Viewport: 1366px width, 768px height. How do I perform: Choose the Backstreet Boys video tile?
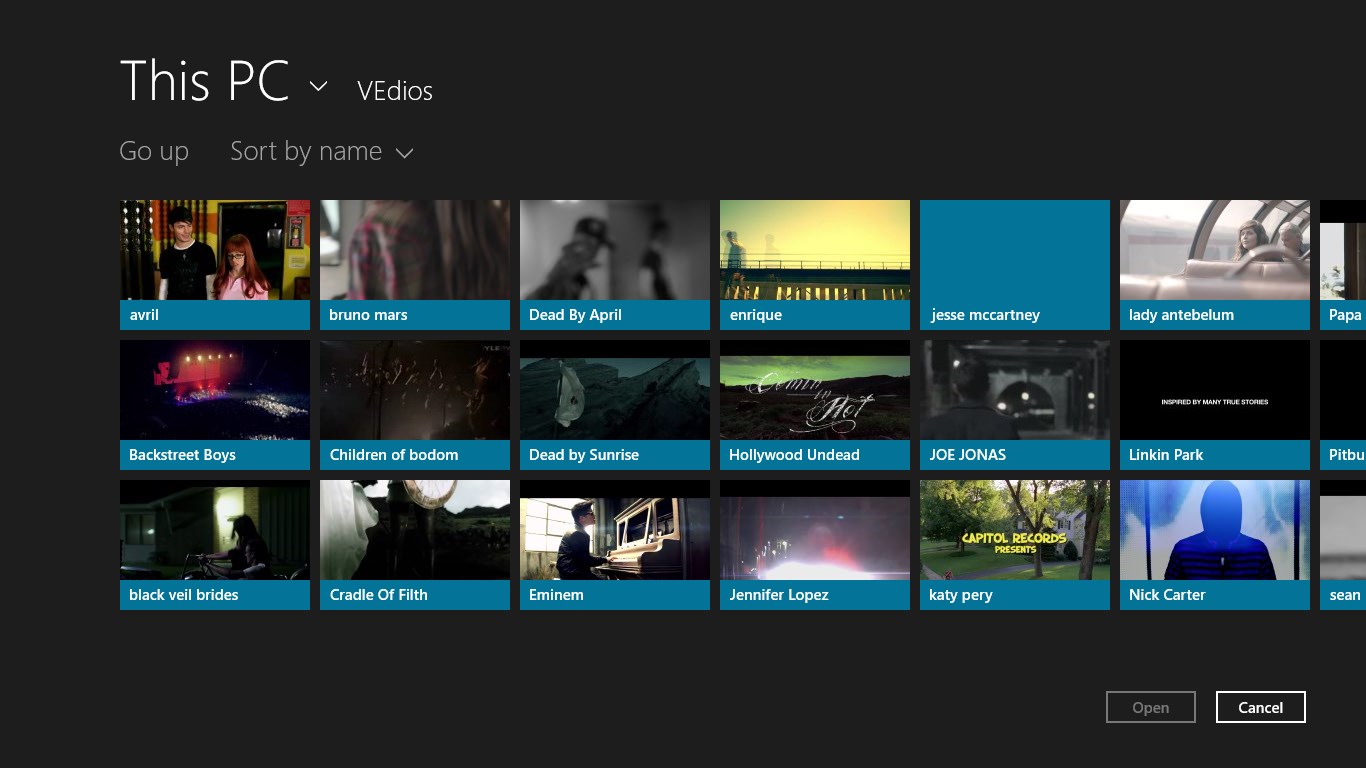(215, 405)
